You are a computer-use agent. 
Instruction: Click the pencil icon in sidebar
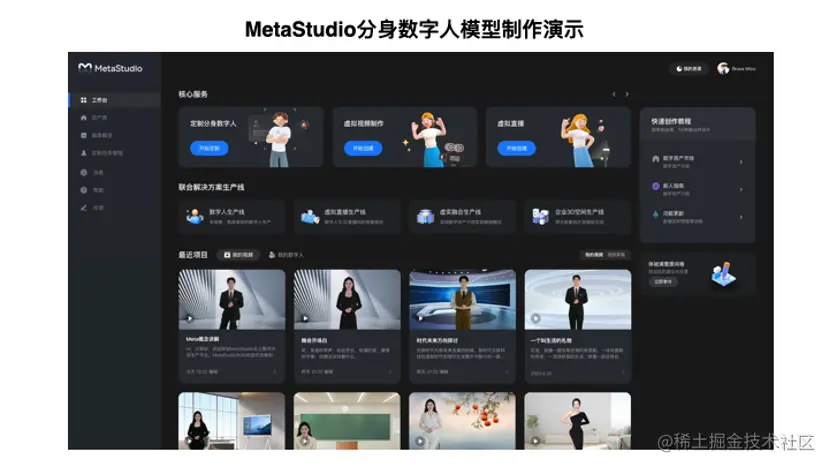tap(83, 208)
